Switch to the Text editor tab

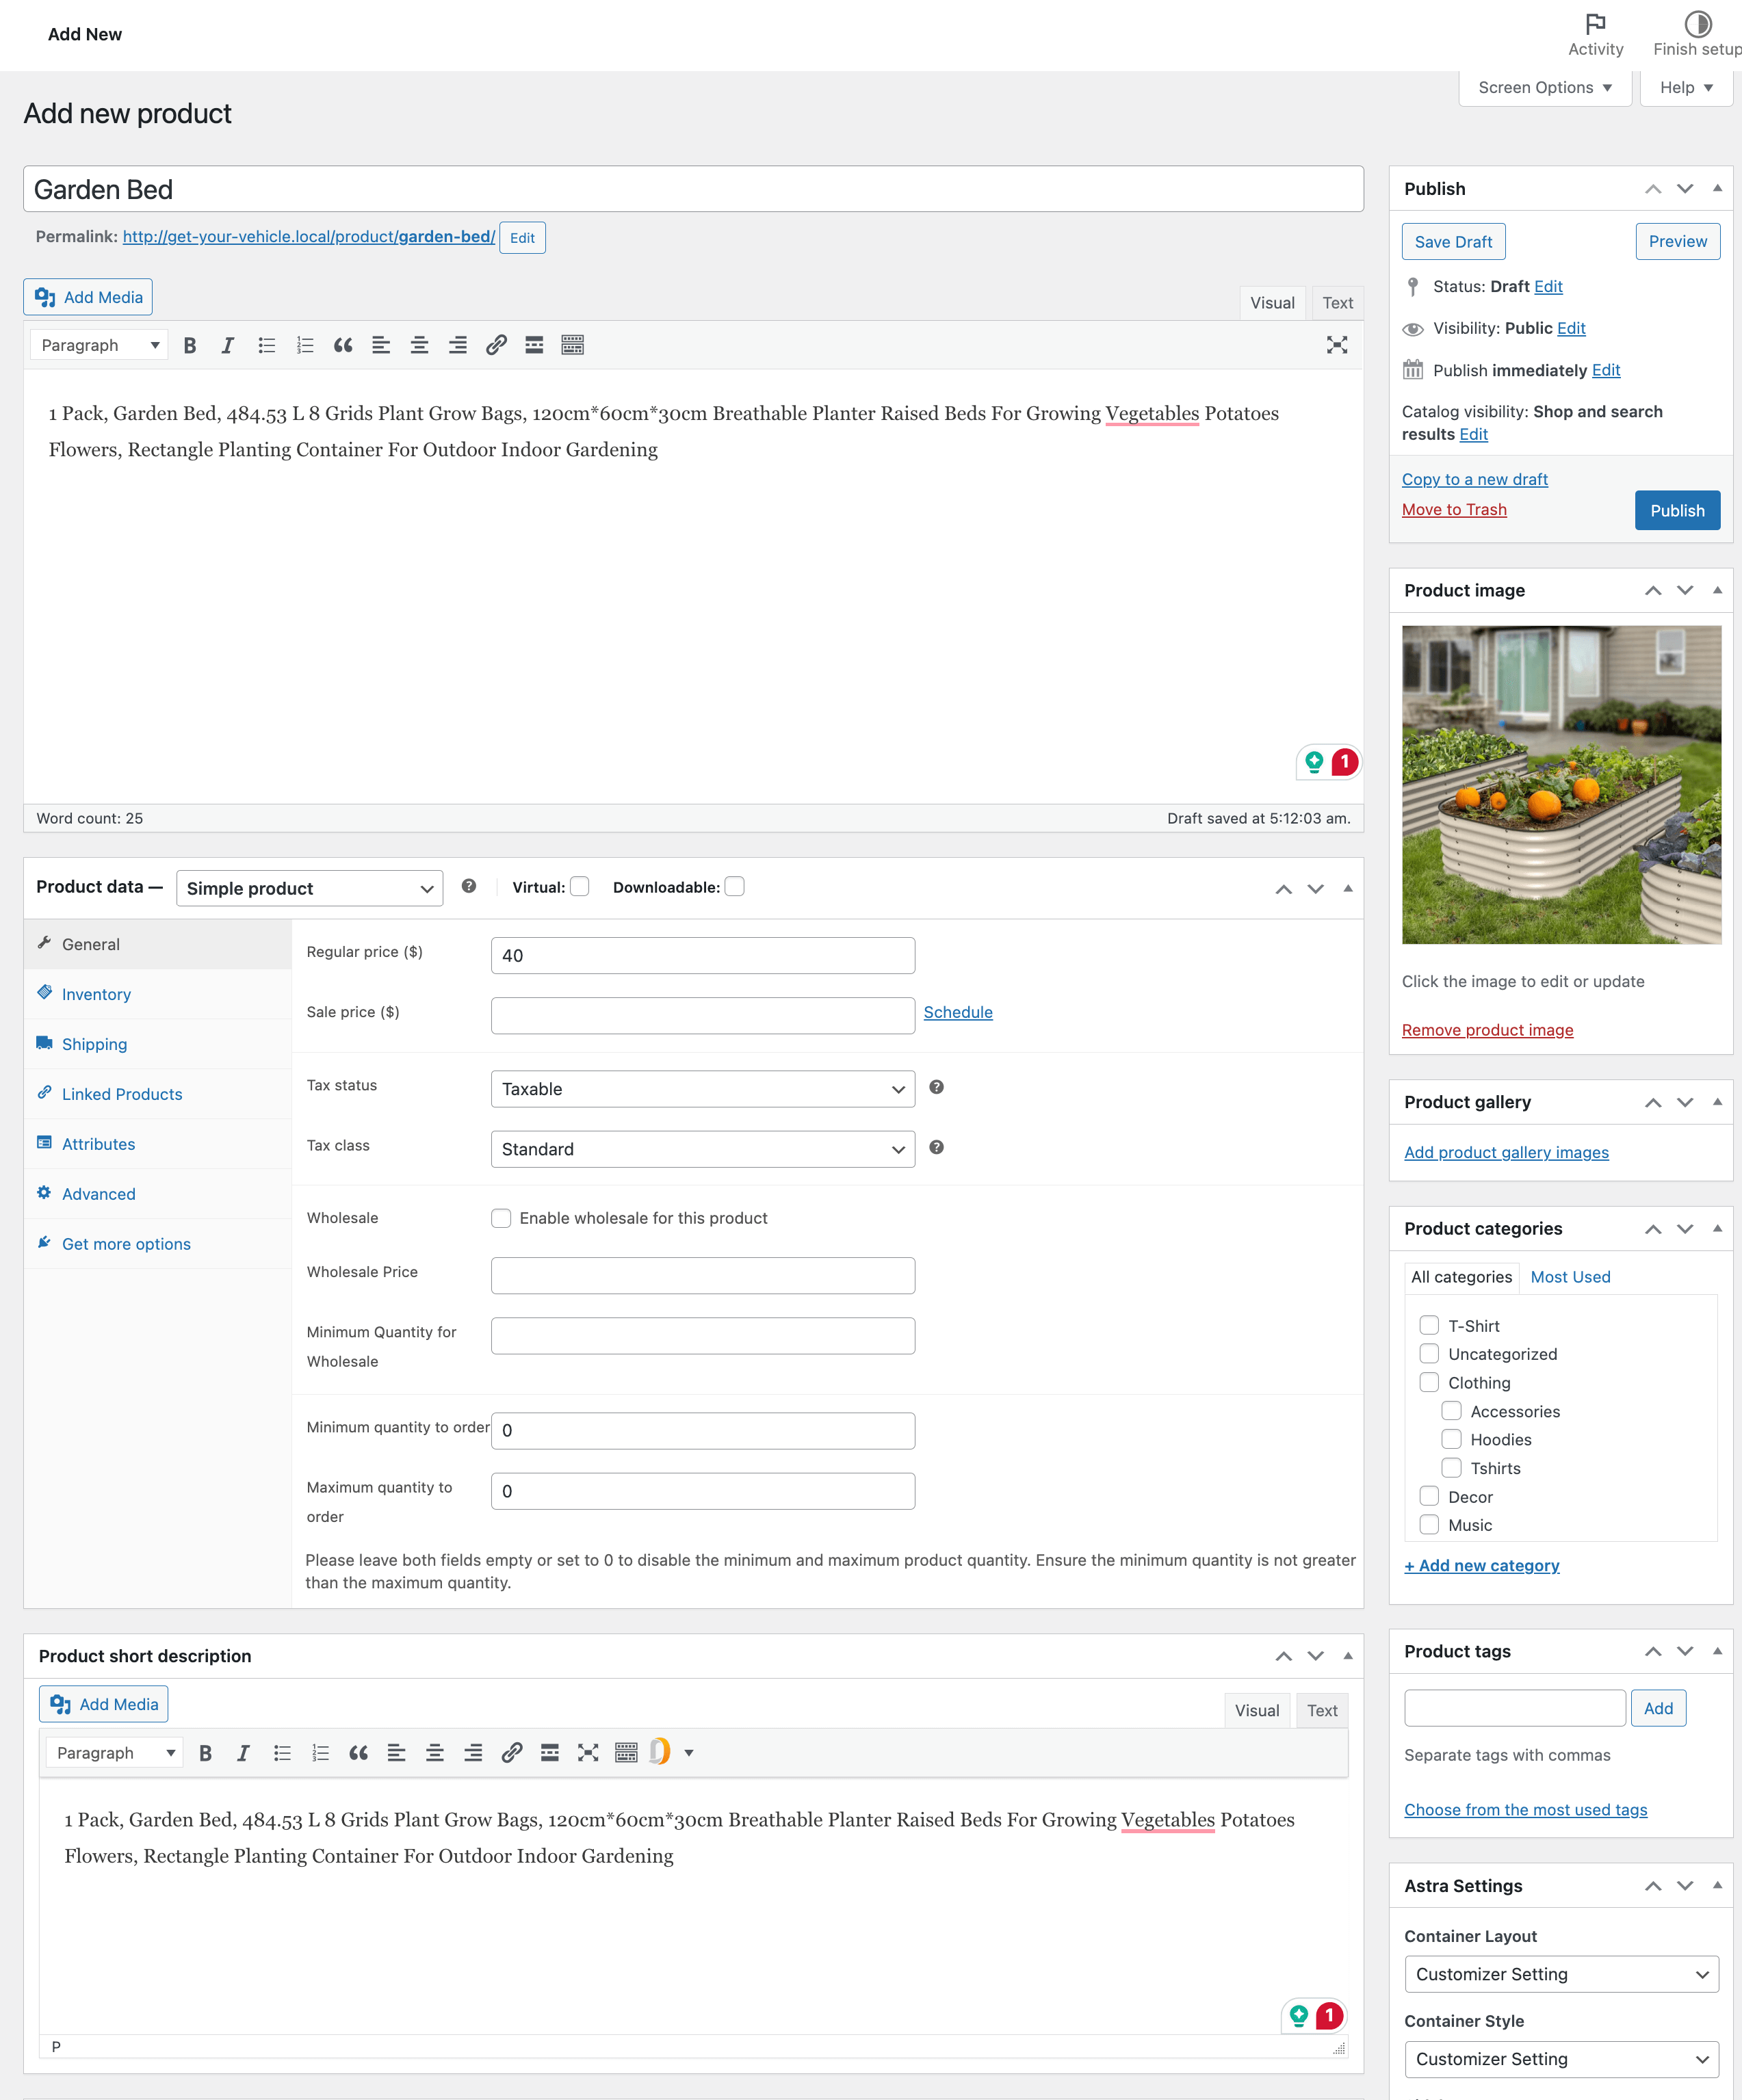click(1337, 302)
